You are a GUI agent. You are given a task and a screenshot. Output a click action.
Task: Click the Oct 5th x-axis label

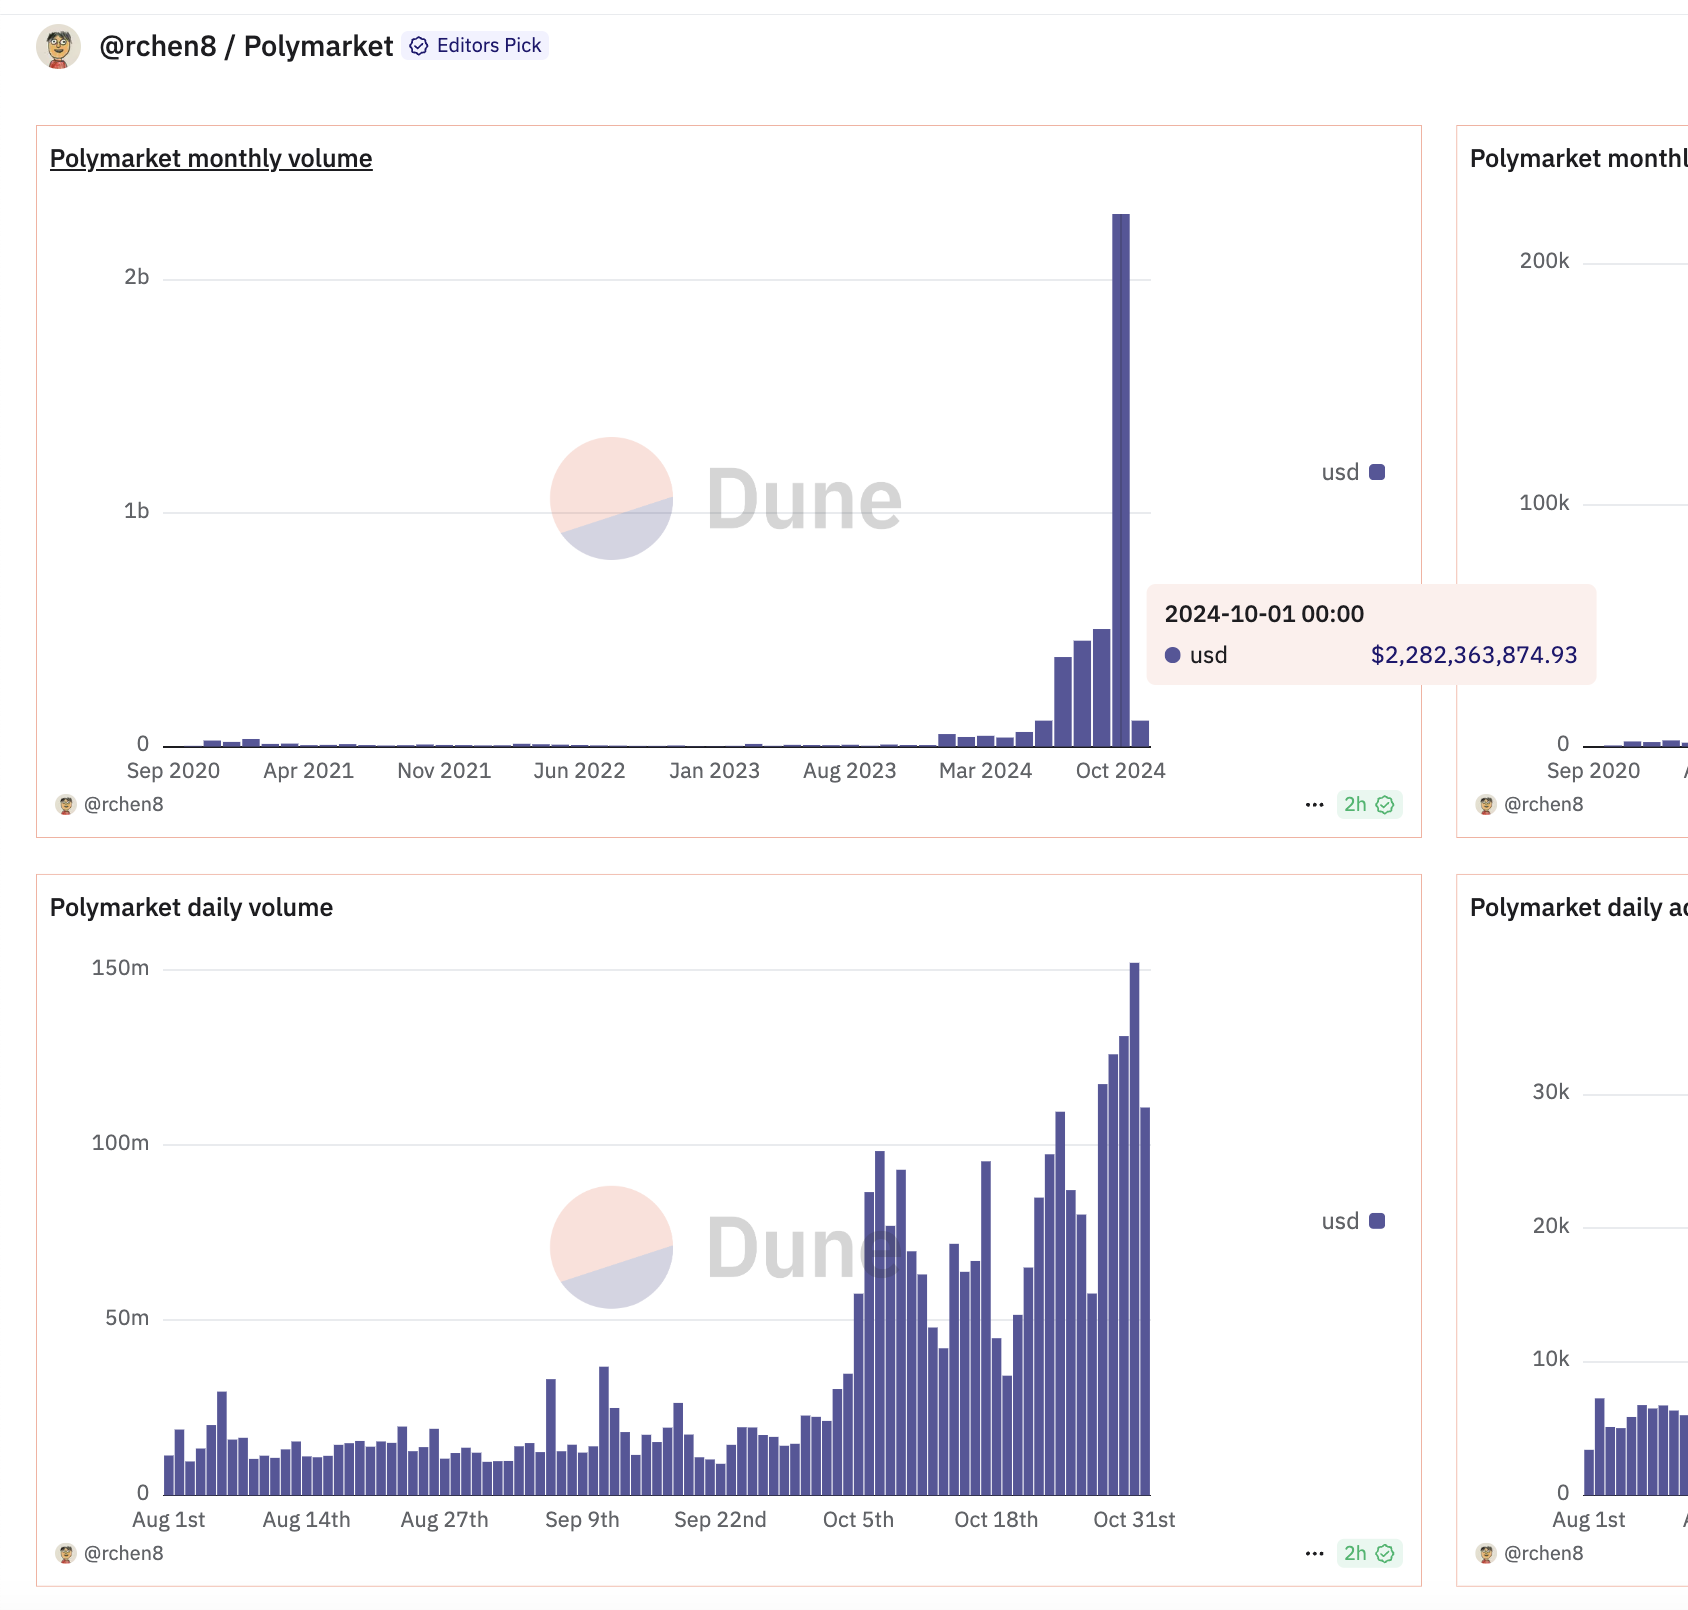click(858, 1520)
